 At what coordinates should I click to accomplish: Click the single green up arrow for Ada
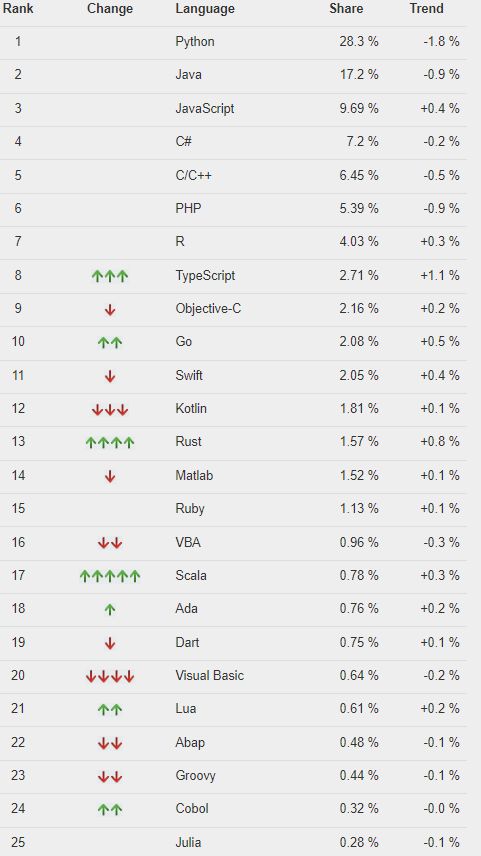click(x=110, y=609)
